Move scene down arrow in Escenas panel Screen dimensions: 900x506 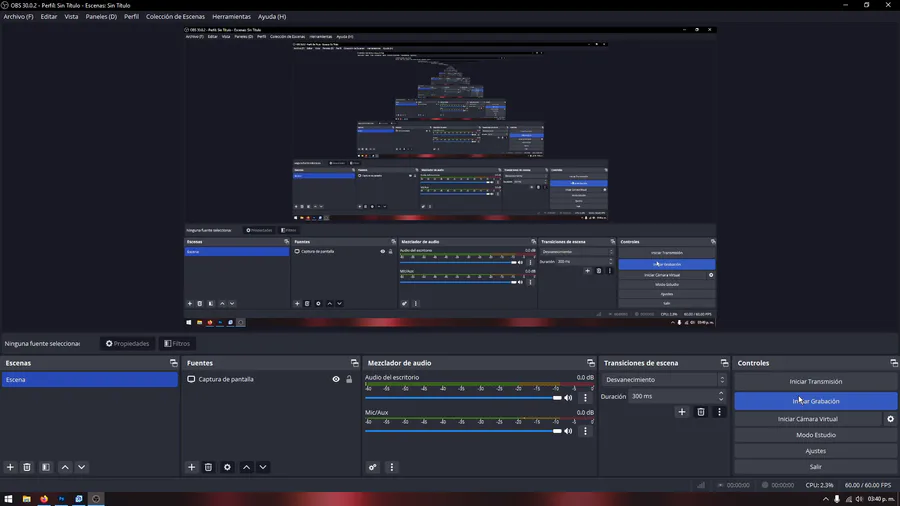click(82, 467)
